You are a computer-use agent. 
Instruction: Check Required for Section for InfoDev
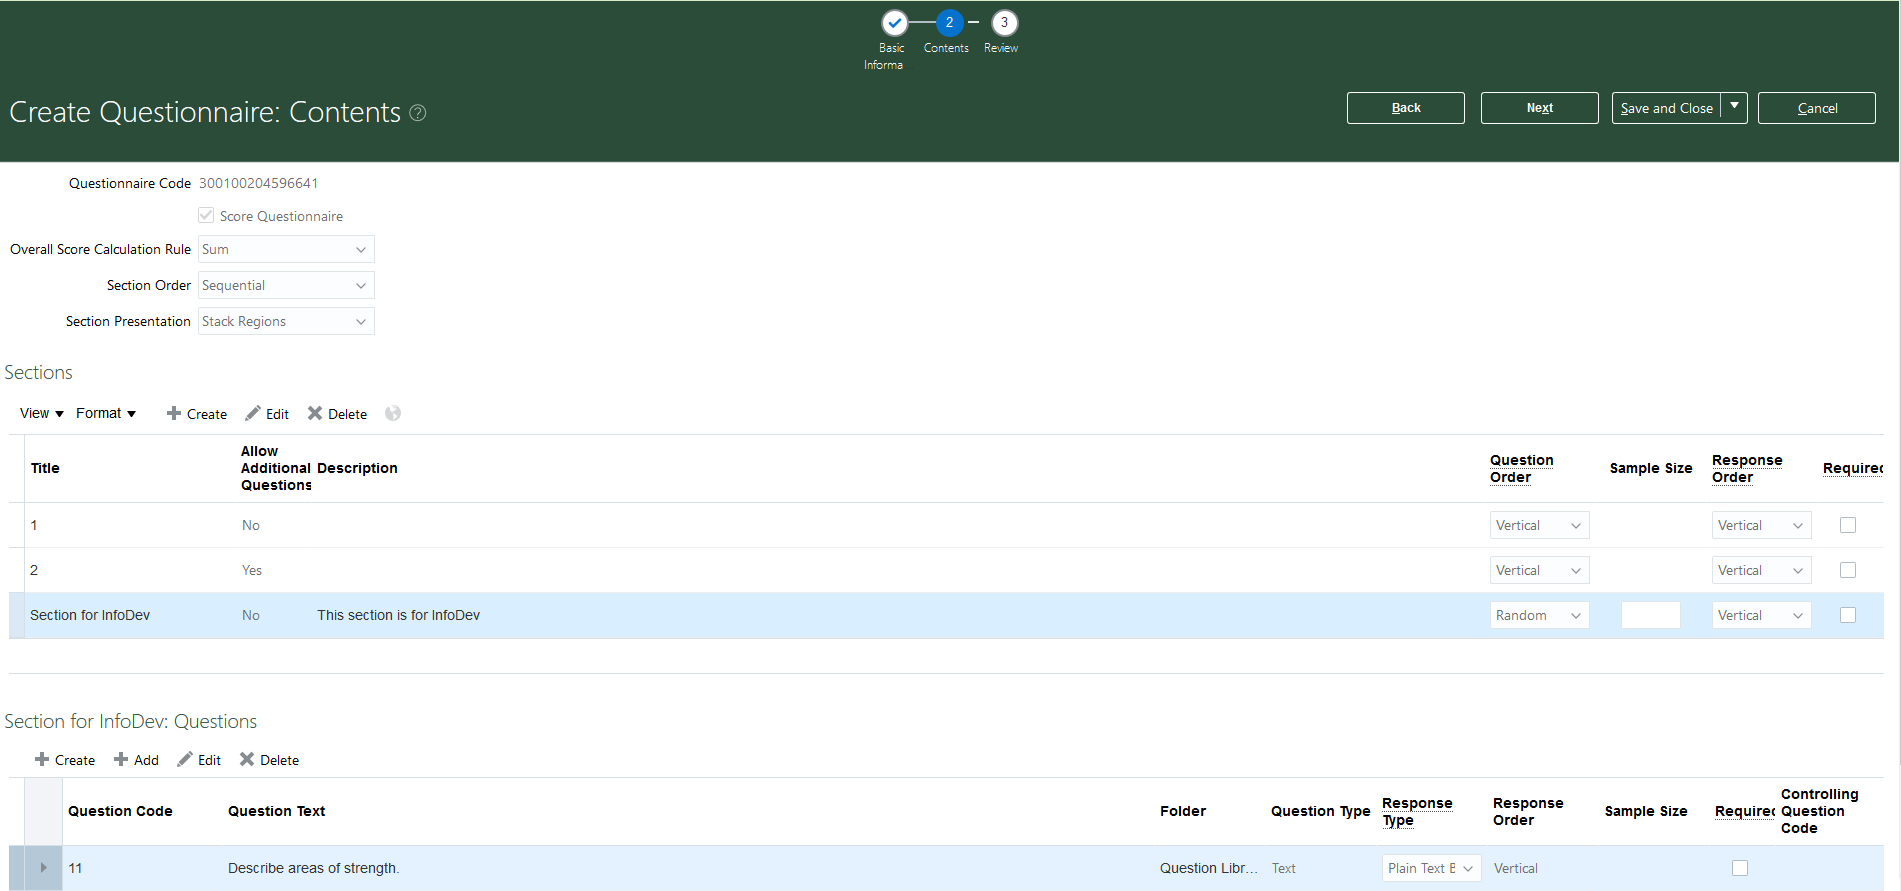1848,615
